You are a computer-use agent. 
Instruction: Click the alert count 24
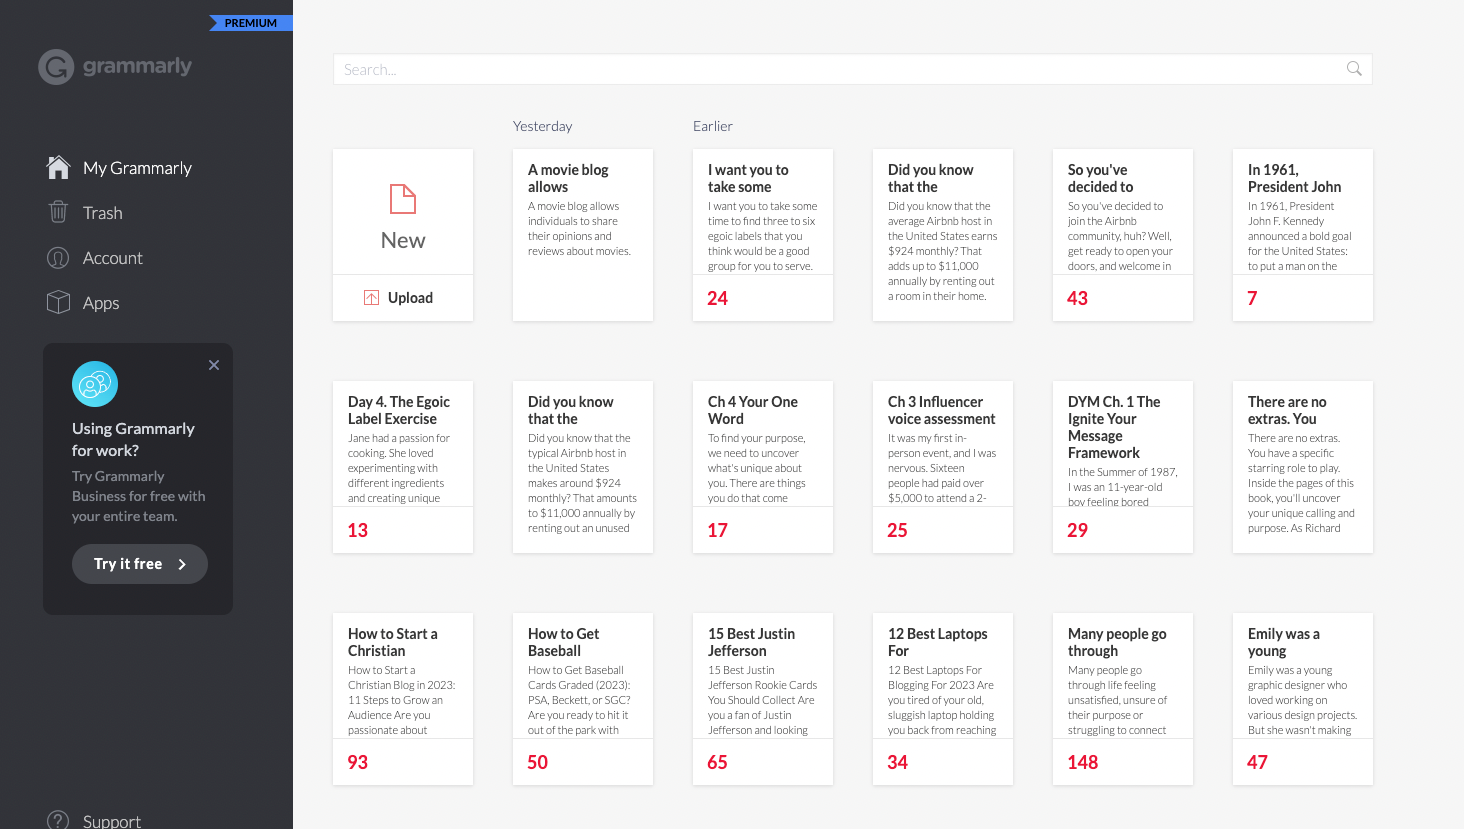pyautogui.click(x=718, y=298)
